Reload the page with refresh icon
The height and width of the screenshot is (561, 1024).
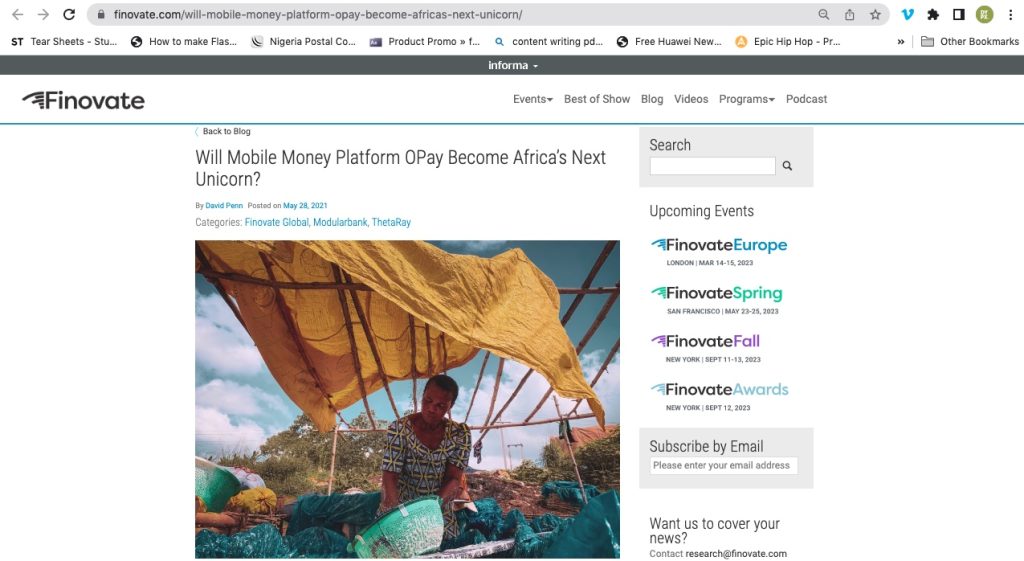[69, 14]
